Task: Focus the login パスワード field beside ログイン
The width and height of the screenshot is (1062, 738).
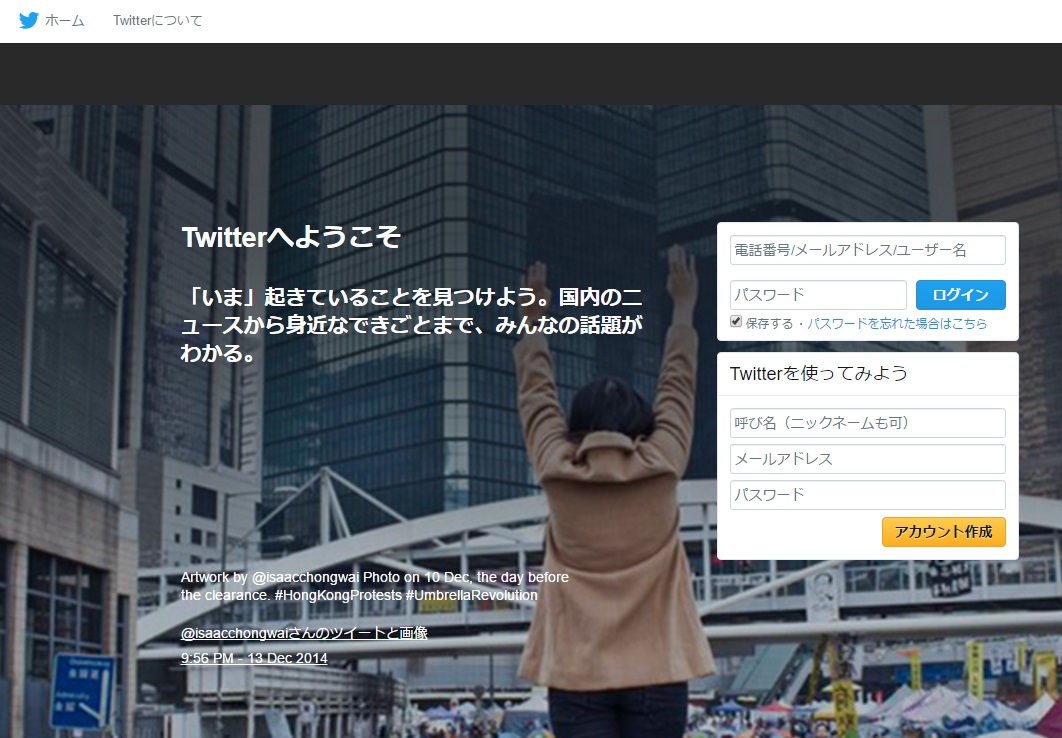Action: 818,295
